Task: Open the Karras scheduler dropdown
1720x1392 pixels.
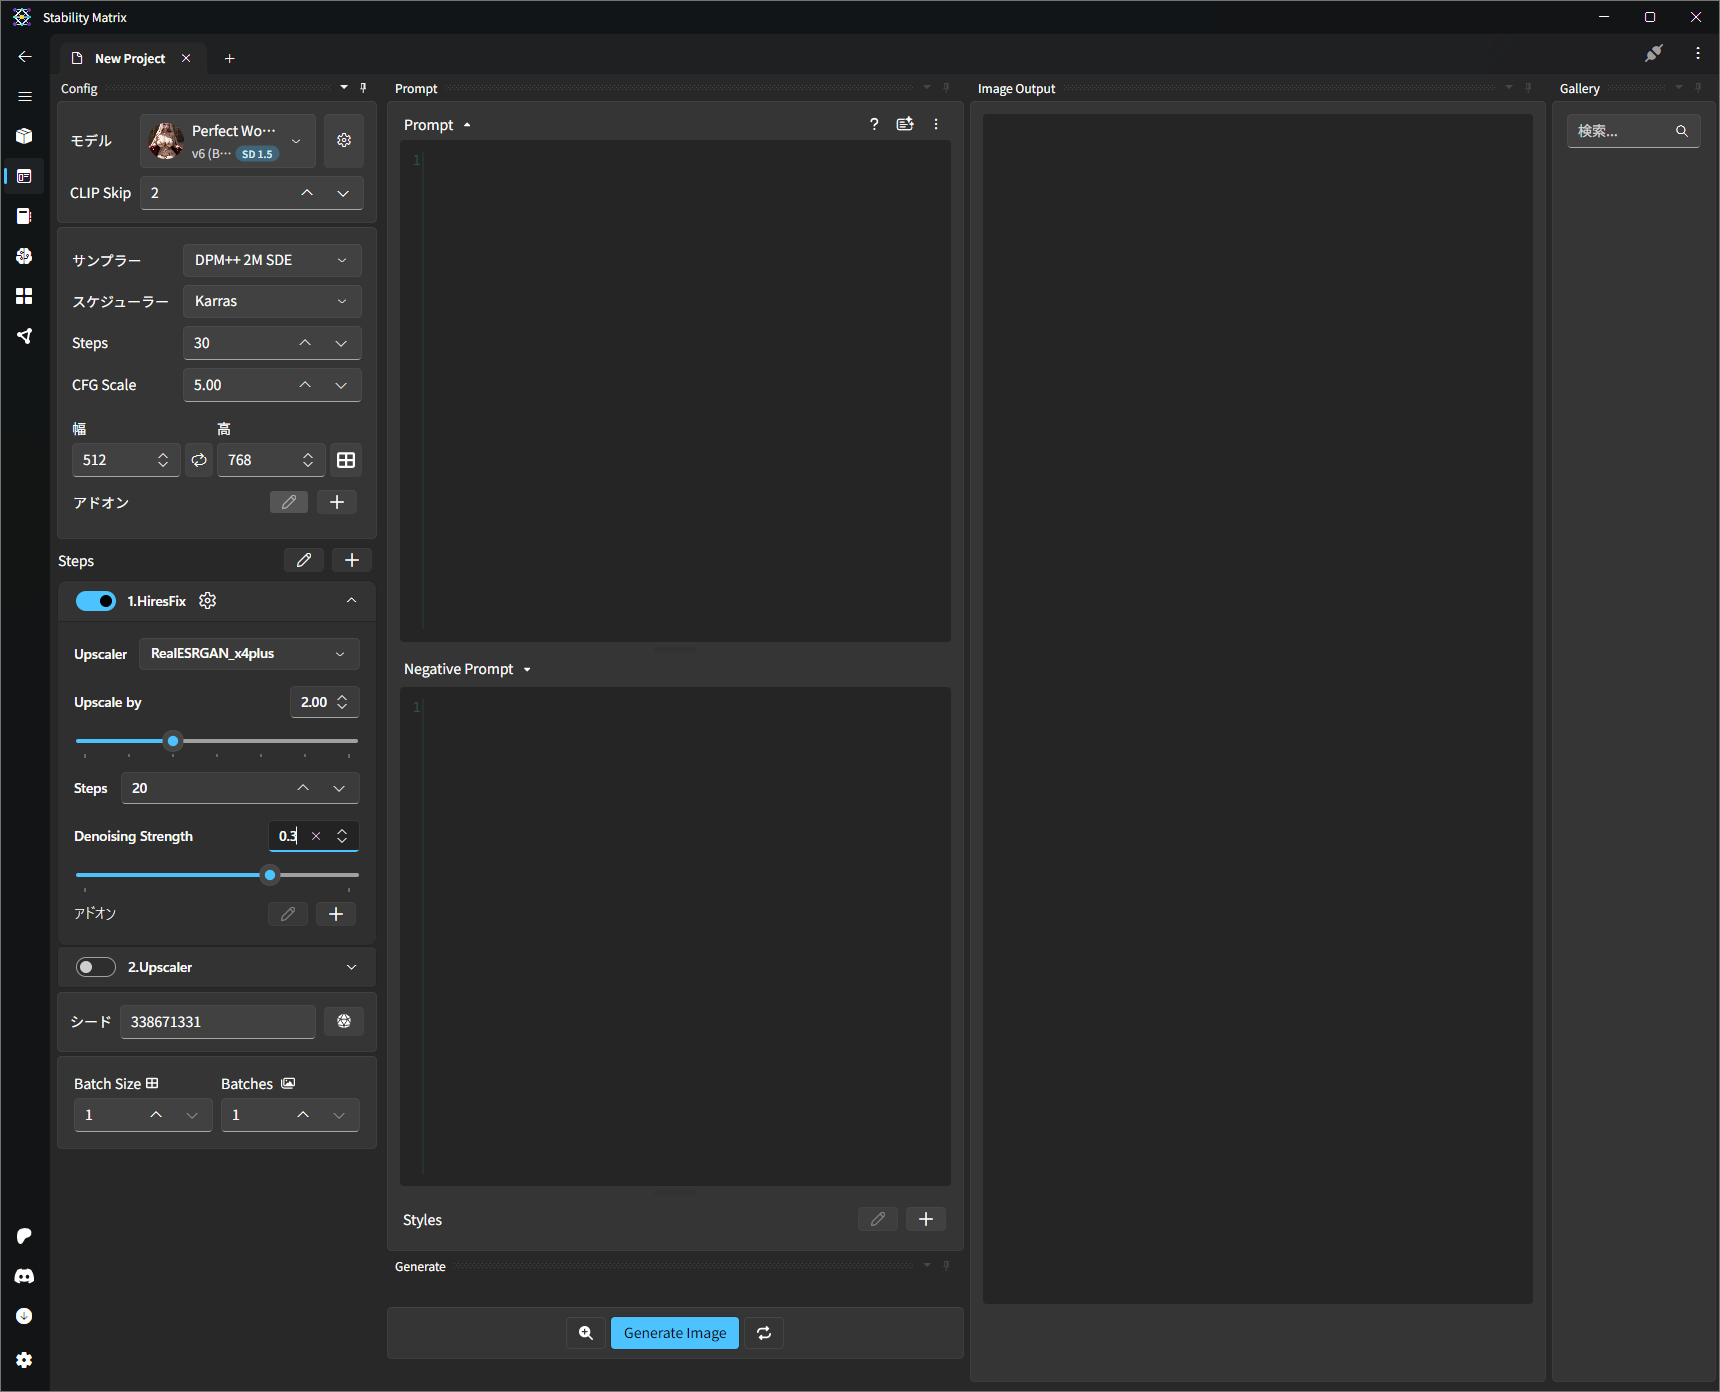Action: pyautogui.click(x=271, y=301)
